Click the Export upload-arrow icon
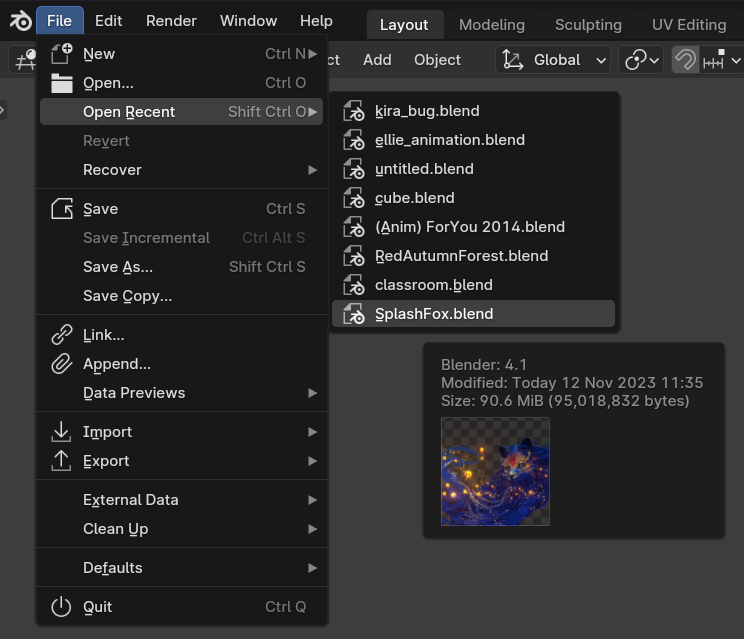Screen dimensions: 744x639 pyautogui.click(x=61, y=461)
